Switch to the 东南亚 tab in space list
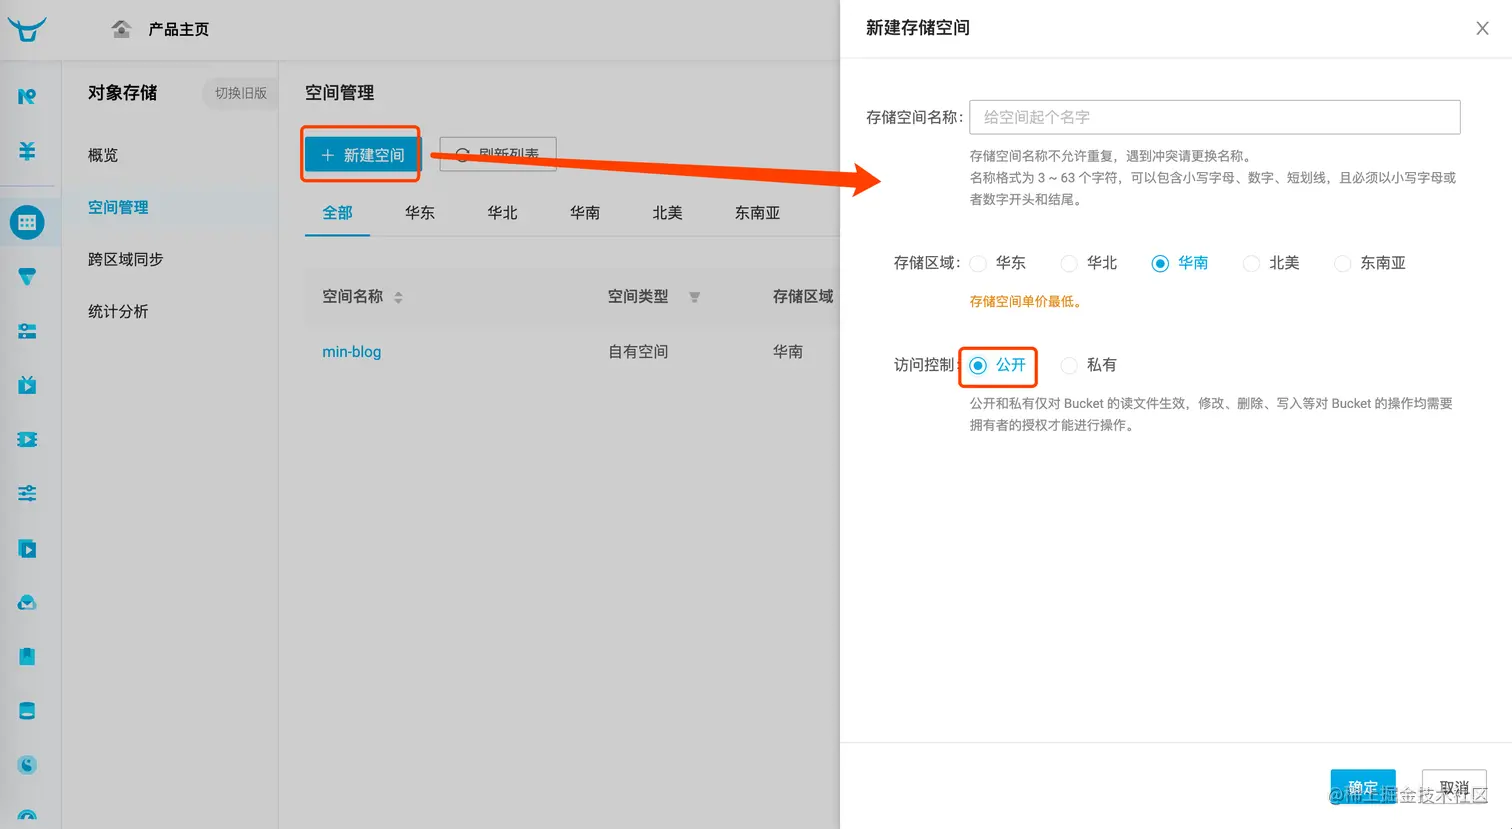This screenshot has height=829, width=1512. 757,213
